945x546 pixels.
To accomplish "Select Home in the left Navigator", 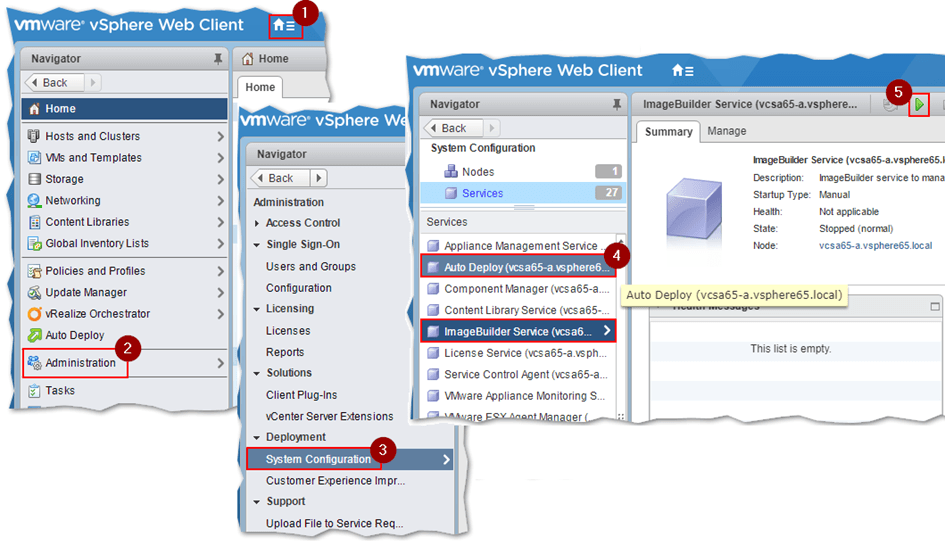I will (125, 108).
